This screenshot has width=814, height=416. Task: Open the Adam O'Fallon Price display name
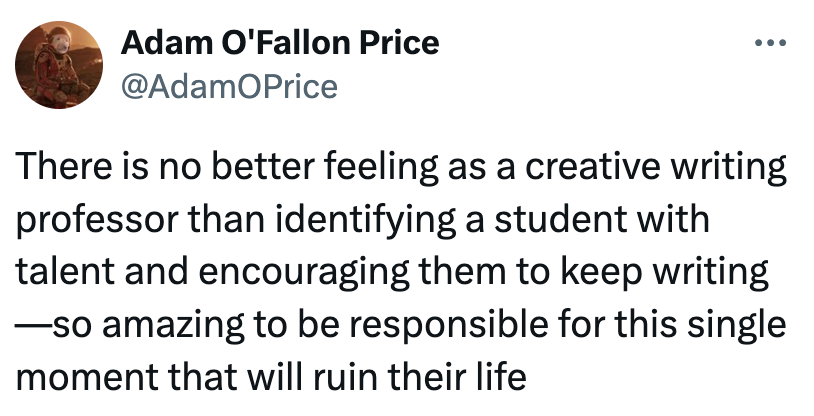coord(279,44)
